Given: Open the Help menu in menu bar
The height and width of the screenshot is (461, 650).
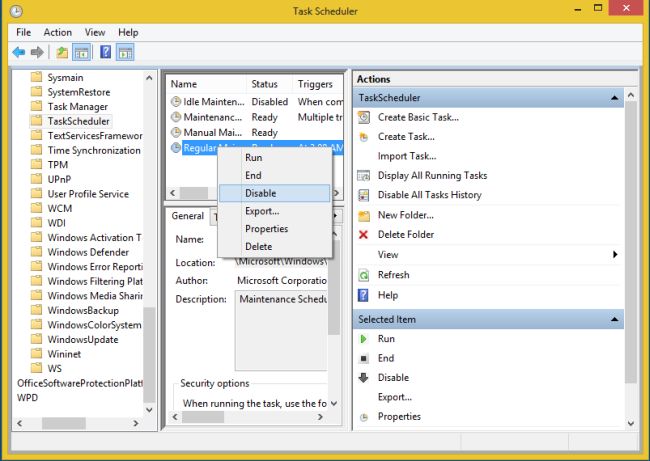Looking at the screenshot, I should (128, 32).
